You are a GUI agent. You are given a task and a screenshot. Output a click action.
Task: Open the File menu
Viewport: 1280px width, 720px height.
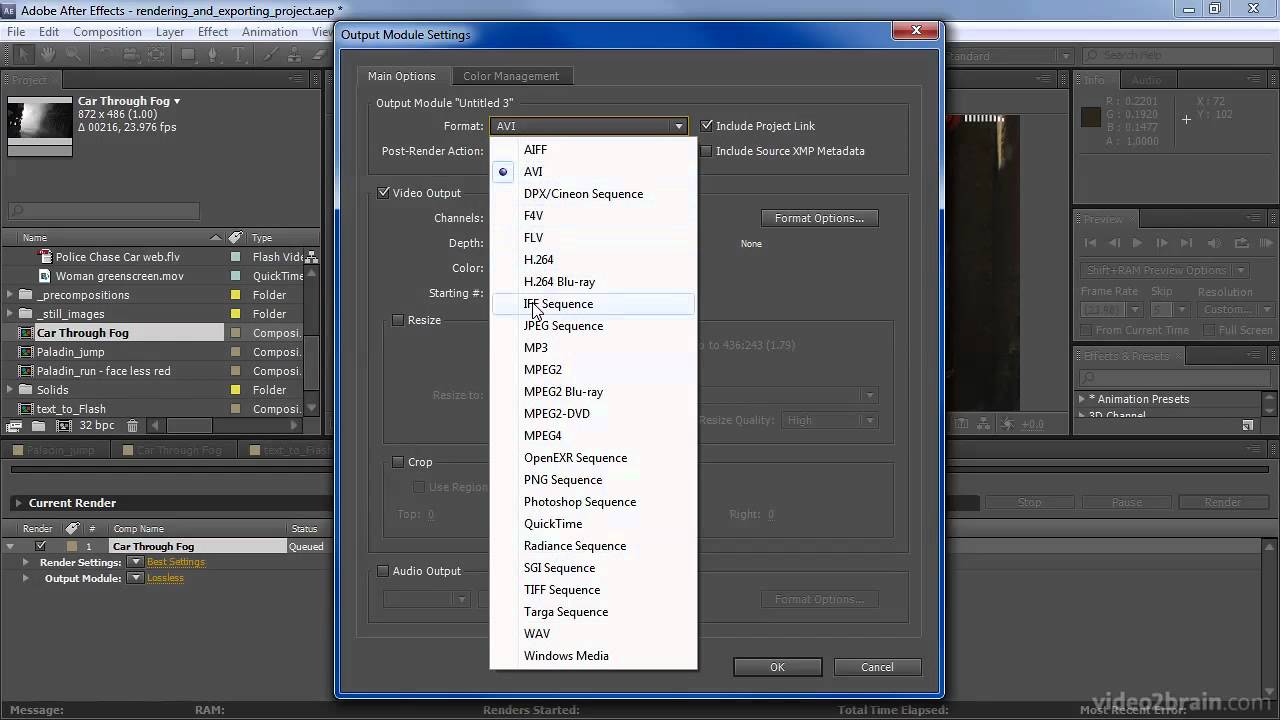click(15, 32)
